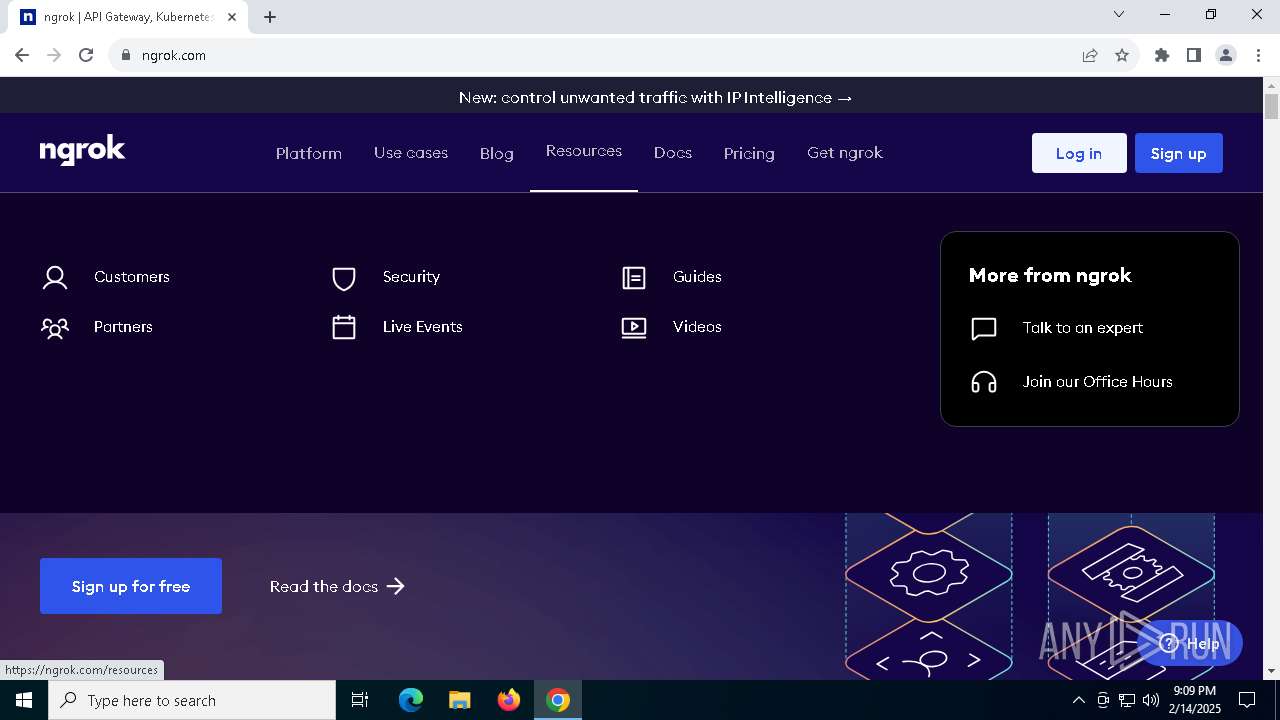
Task: Click Talk to an expert
Action: click(x=1083, y=328)
